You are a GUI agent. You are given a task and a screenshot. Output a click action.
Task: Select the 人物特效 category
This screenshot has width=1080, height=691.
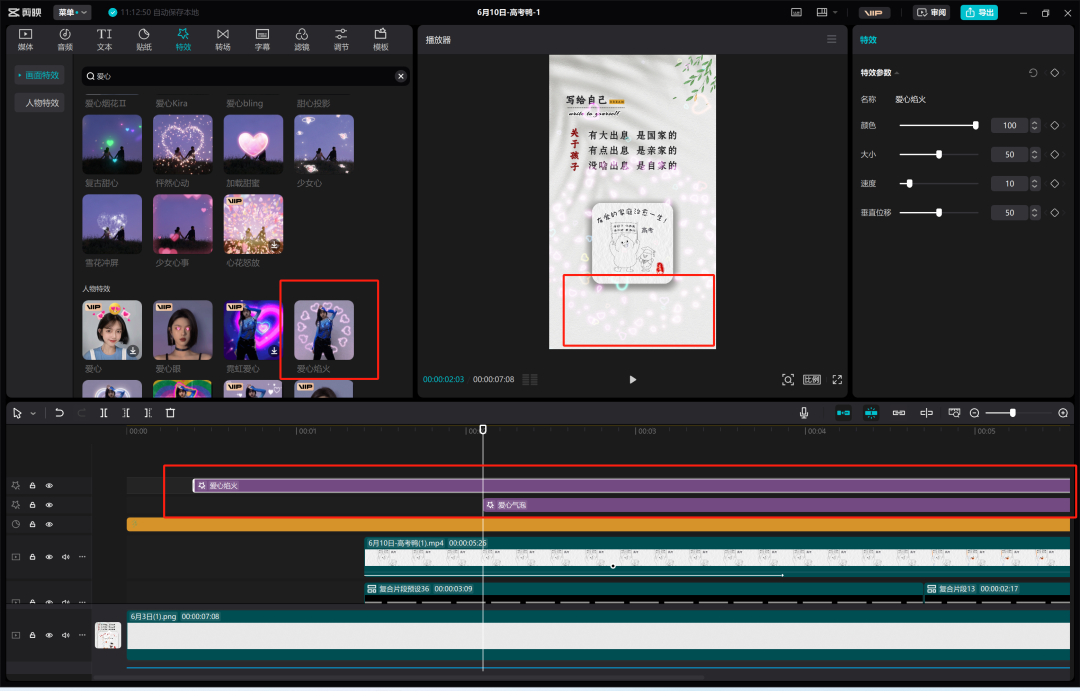[x=42, y=103]
